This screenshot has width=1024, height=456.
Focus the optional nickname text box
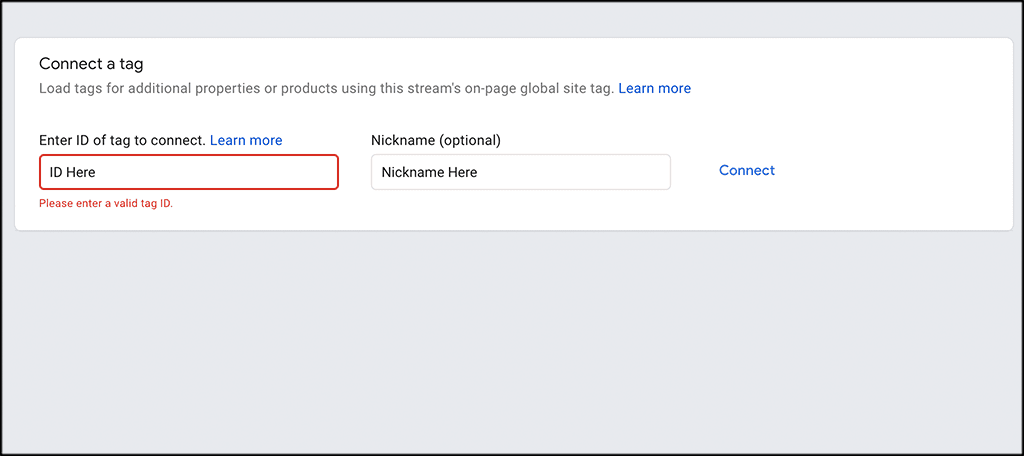[520, 172]
